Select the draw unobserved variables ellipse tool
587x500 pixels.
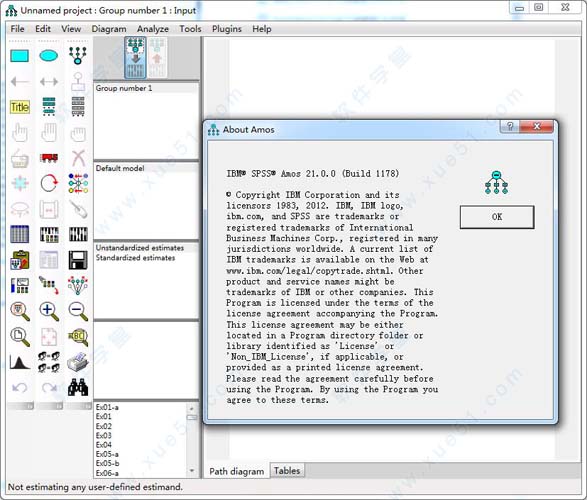[49, 56]
